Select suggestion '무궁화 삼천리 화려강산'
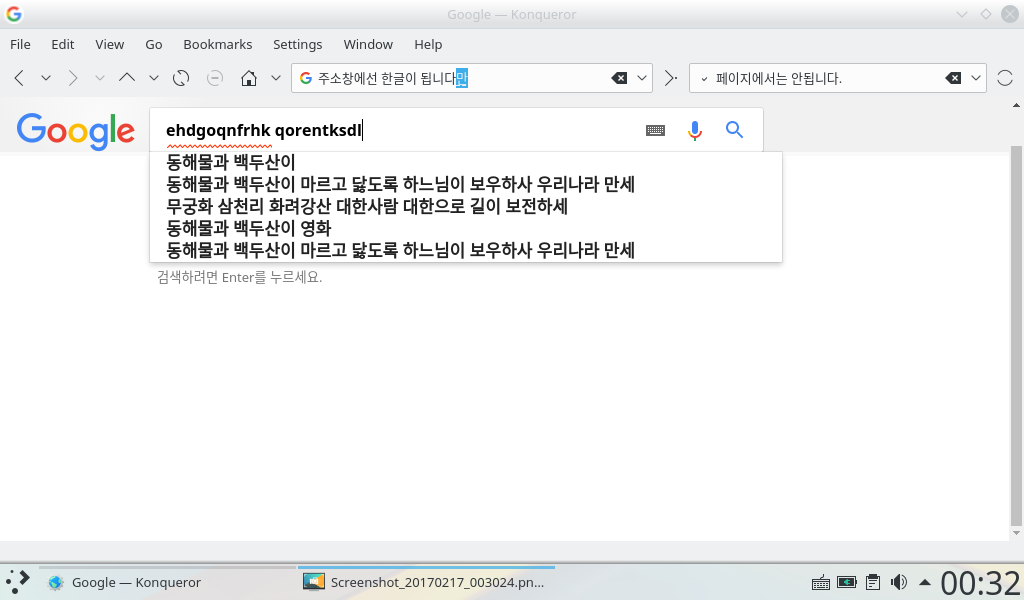Screen dimensions: 1024x600 466,206
